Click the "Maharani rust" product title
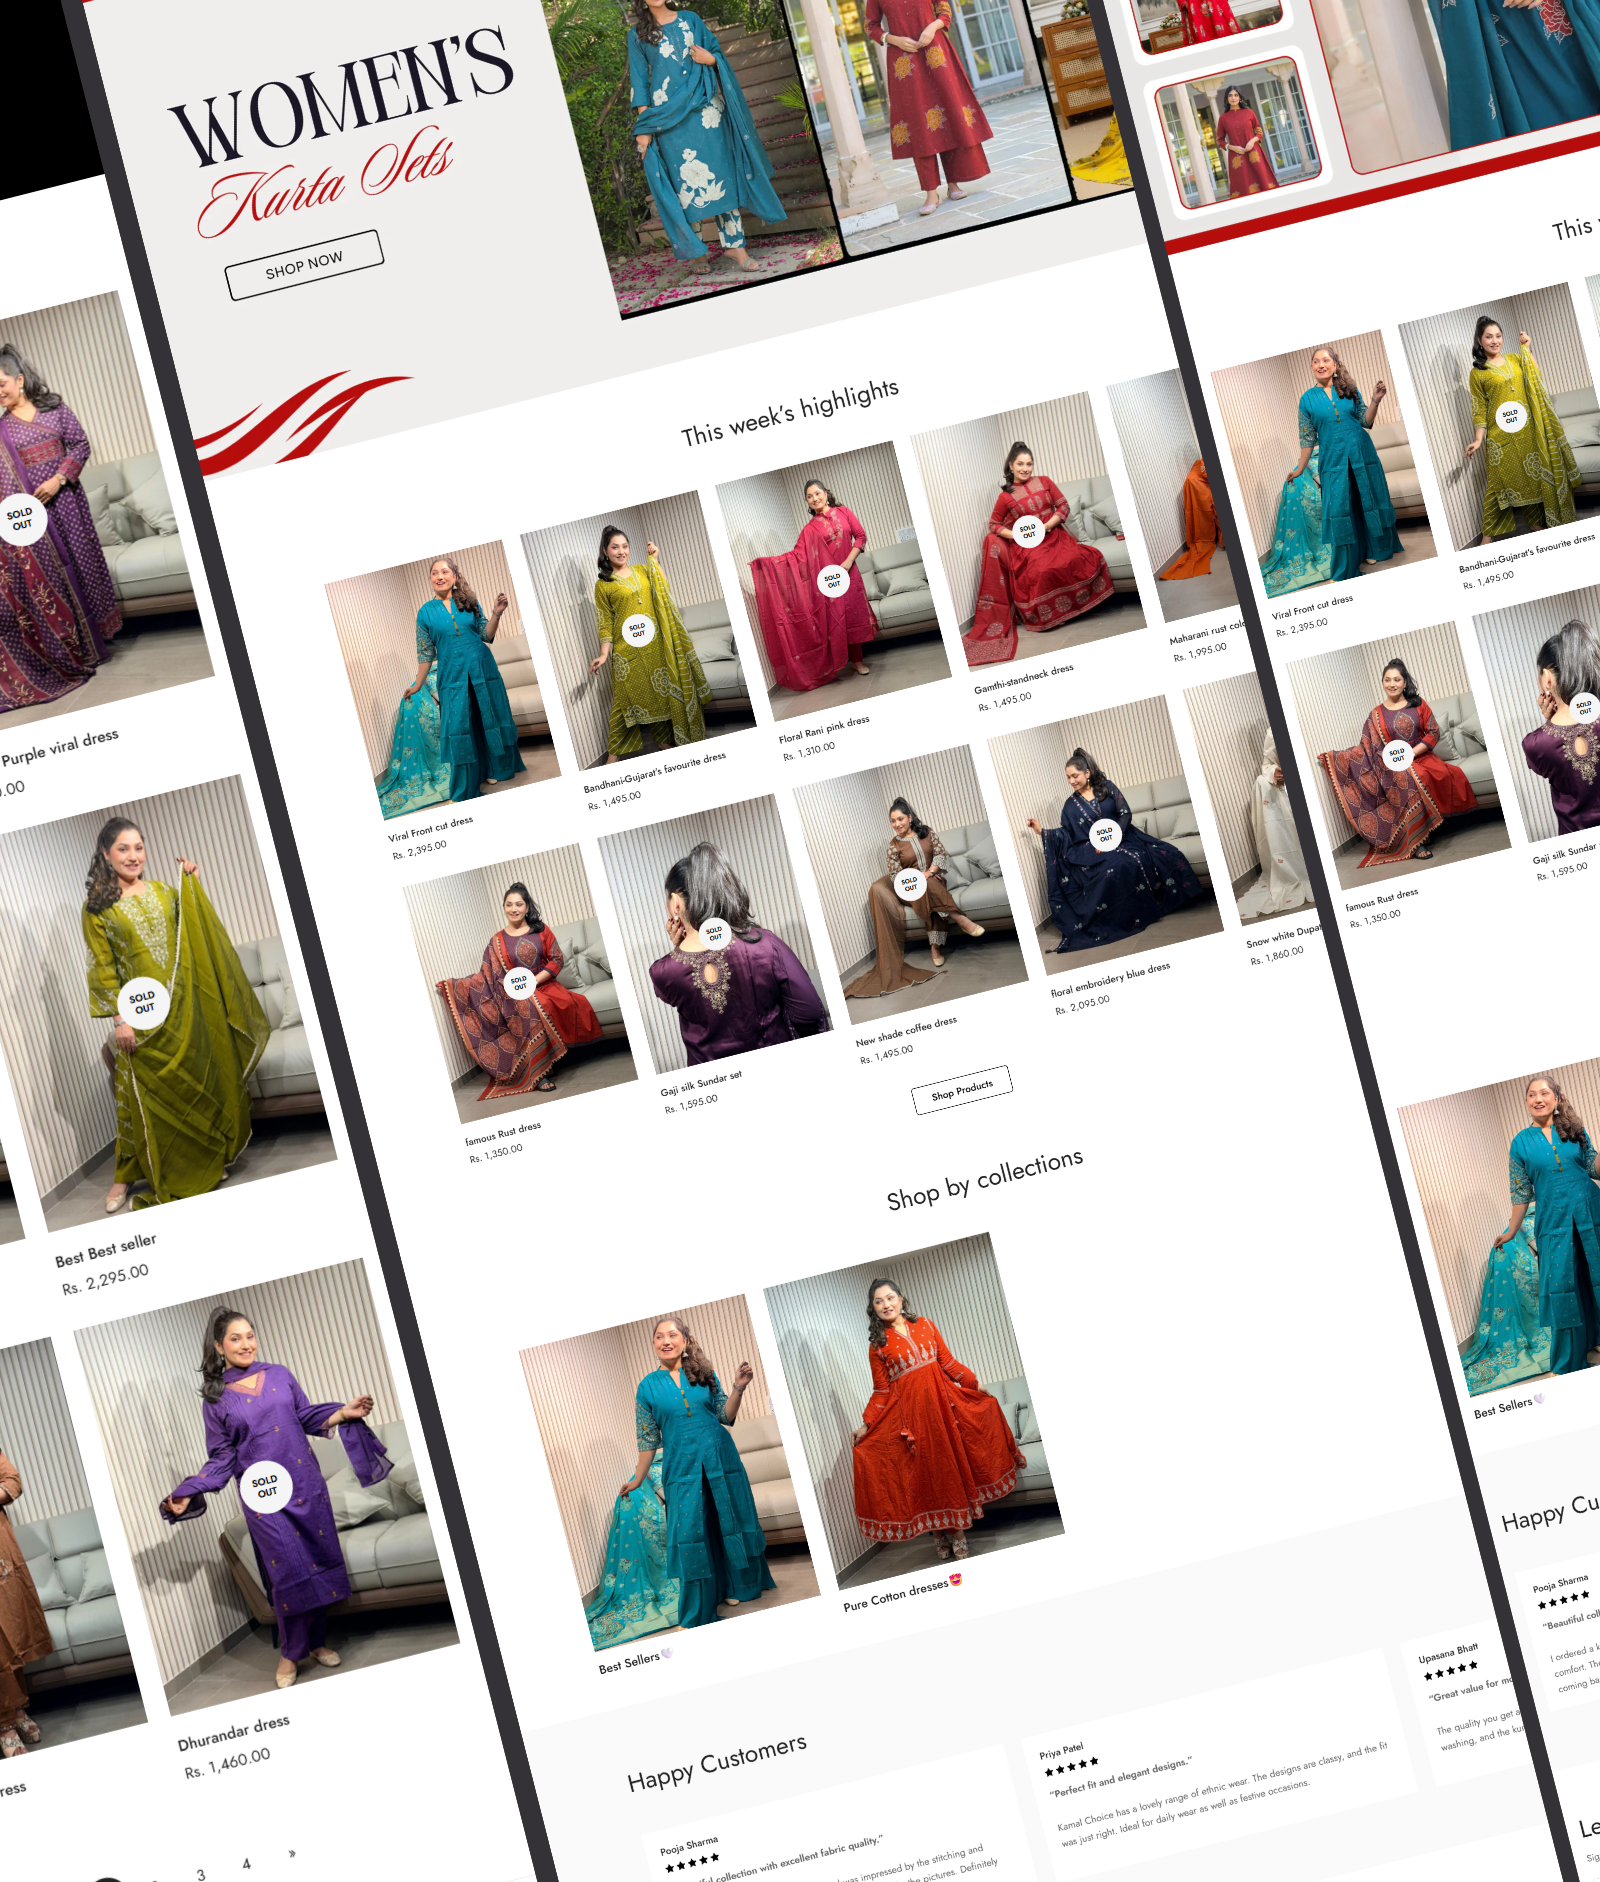 coord(1207,633)
